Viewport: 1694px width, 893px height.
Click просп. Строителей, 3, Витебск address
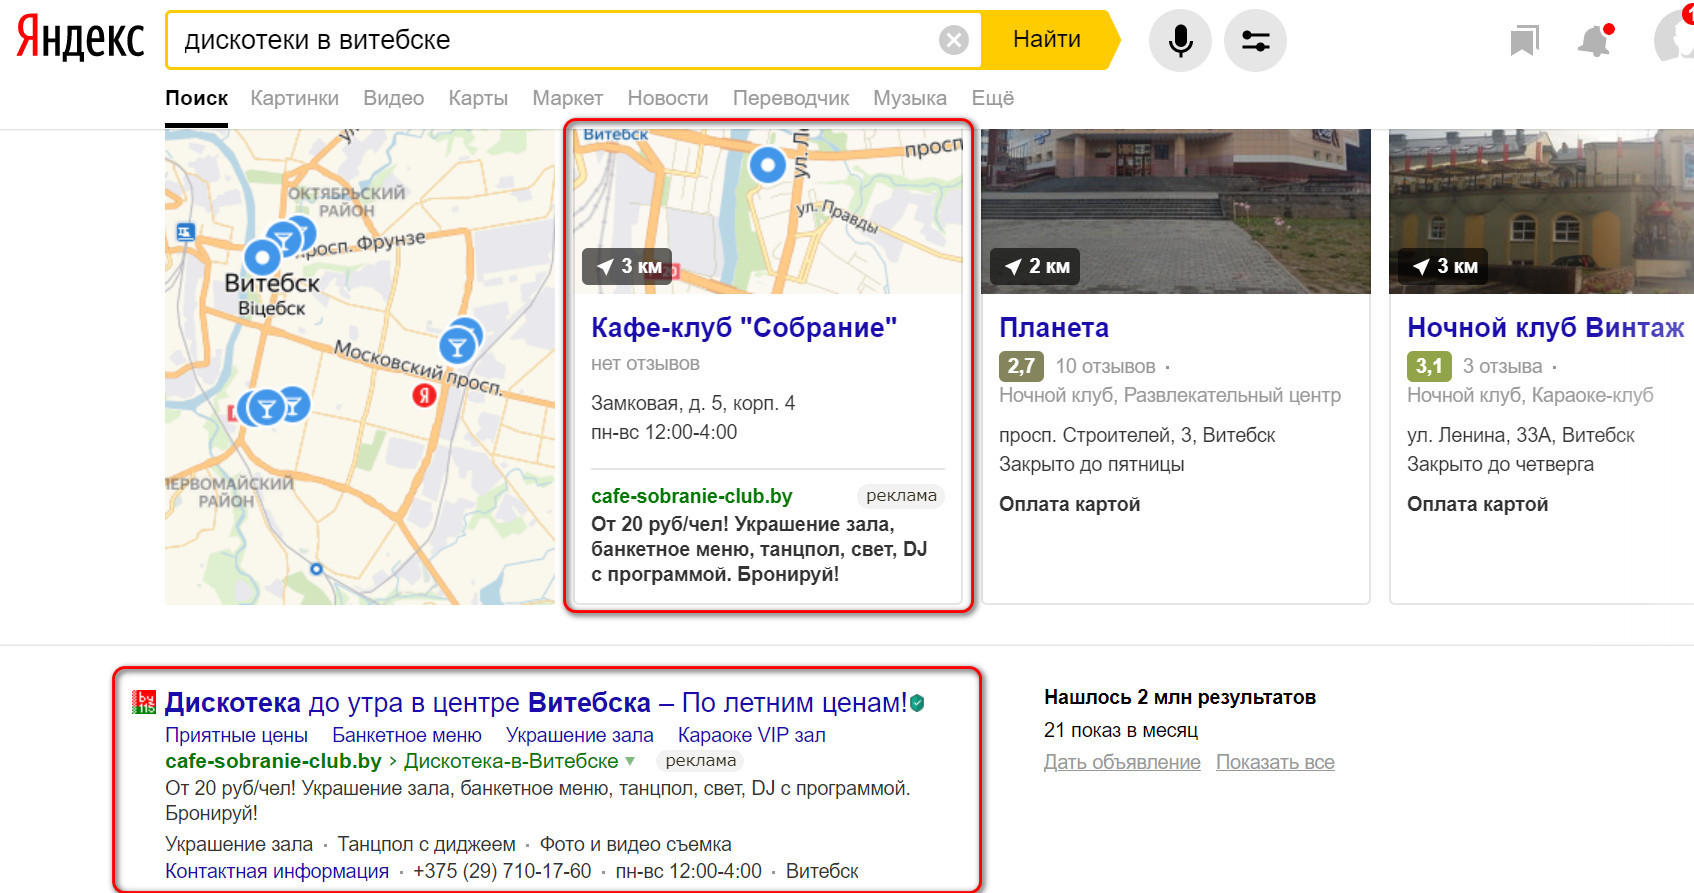(1137, 435)
